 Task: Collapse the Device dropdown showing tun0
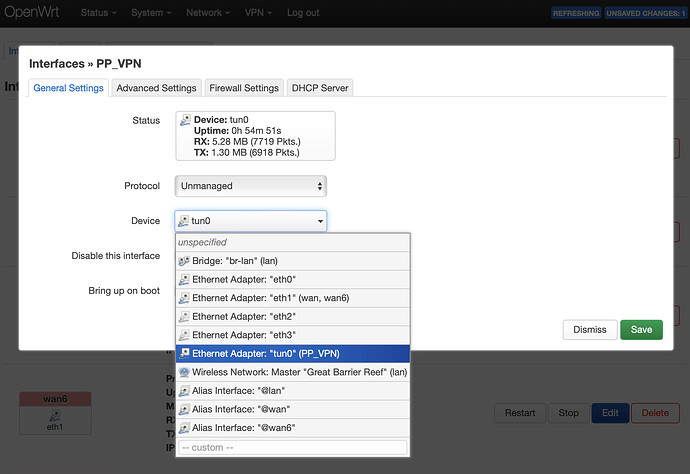(250, 221)
